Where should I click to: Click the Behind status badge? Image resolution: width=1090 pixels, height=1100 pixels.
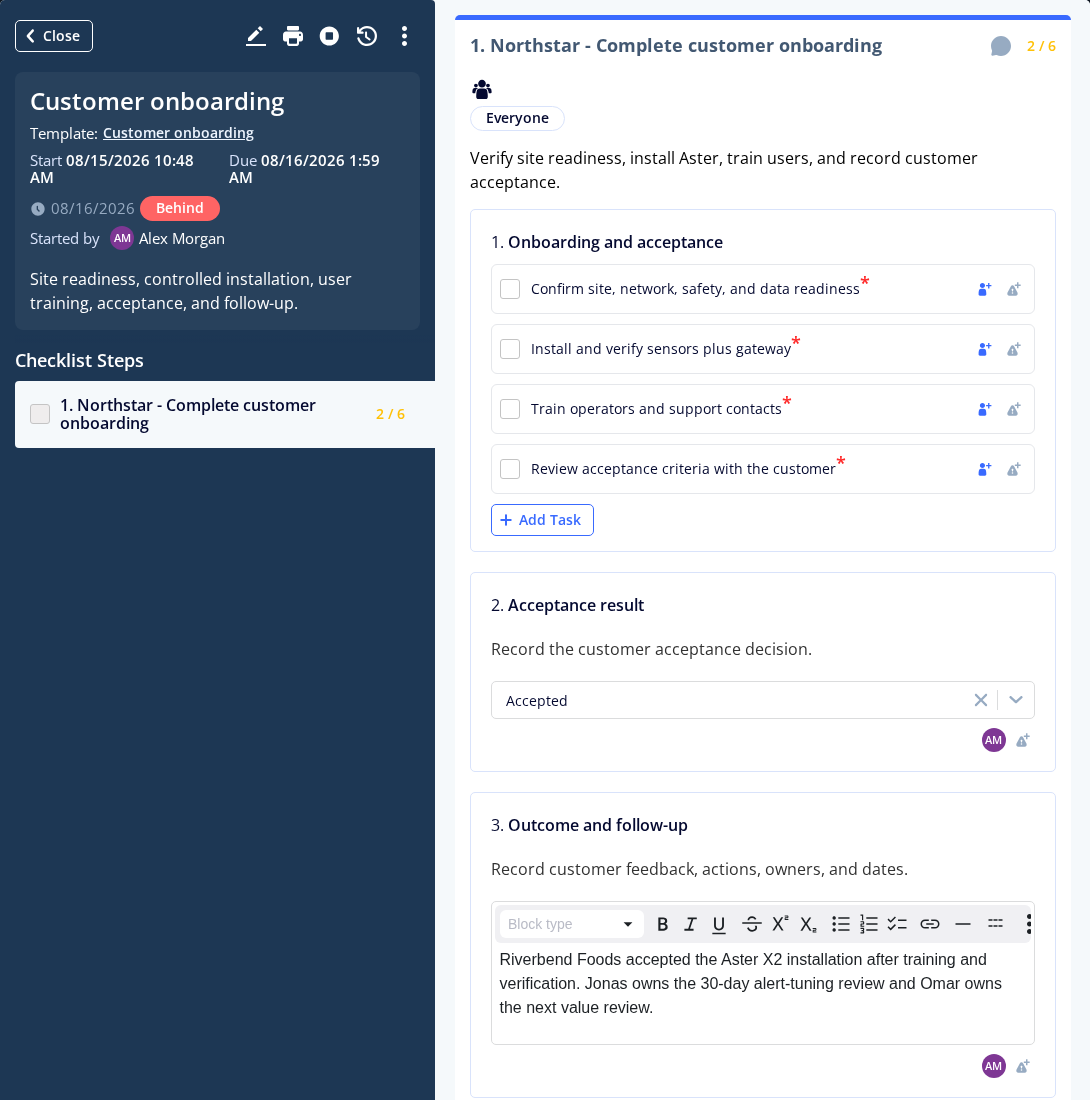[x=180, y=208]
